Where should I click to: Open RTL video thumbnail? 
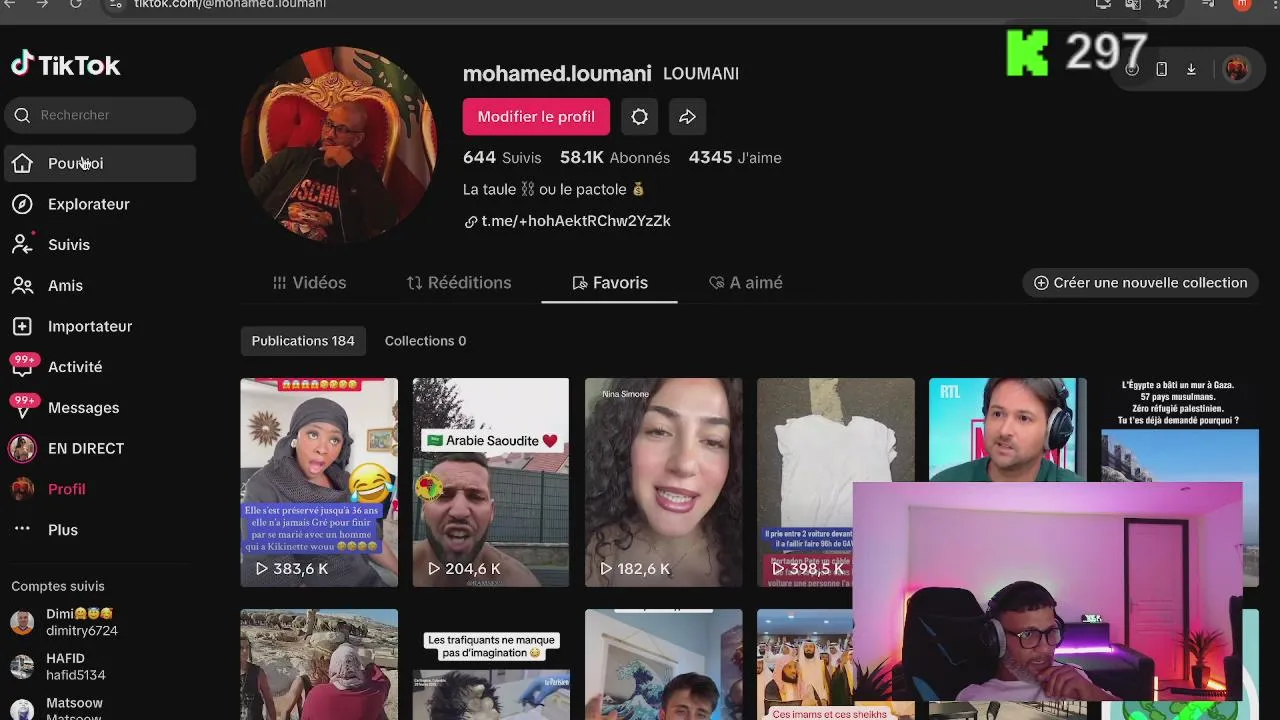(1008, 430)
